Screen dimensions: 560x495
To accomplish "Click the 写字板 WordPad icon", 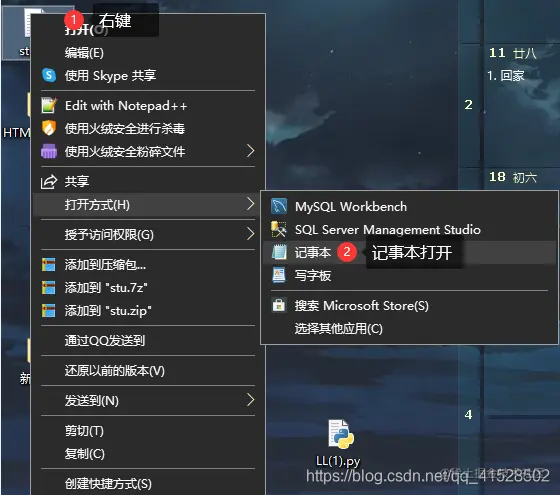I will pyautogui.click(x=279, y=275).
